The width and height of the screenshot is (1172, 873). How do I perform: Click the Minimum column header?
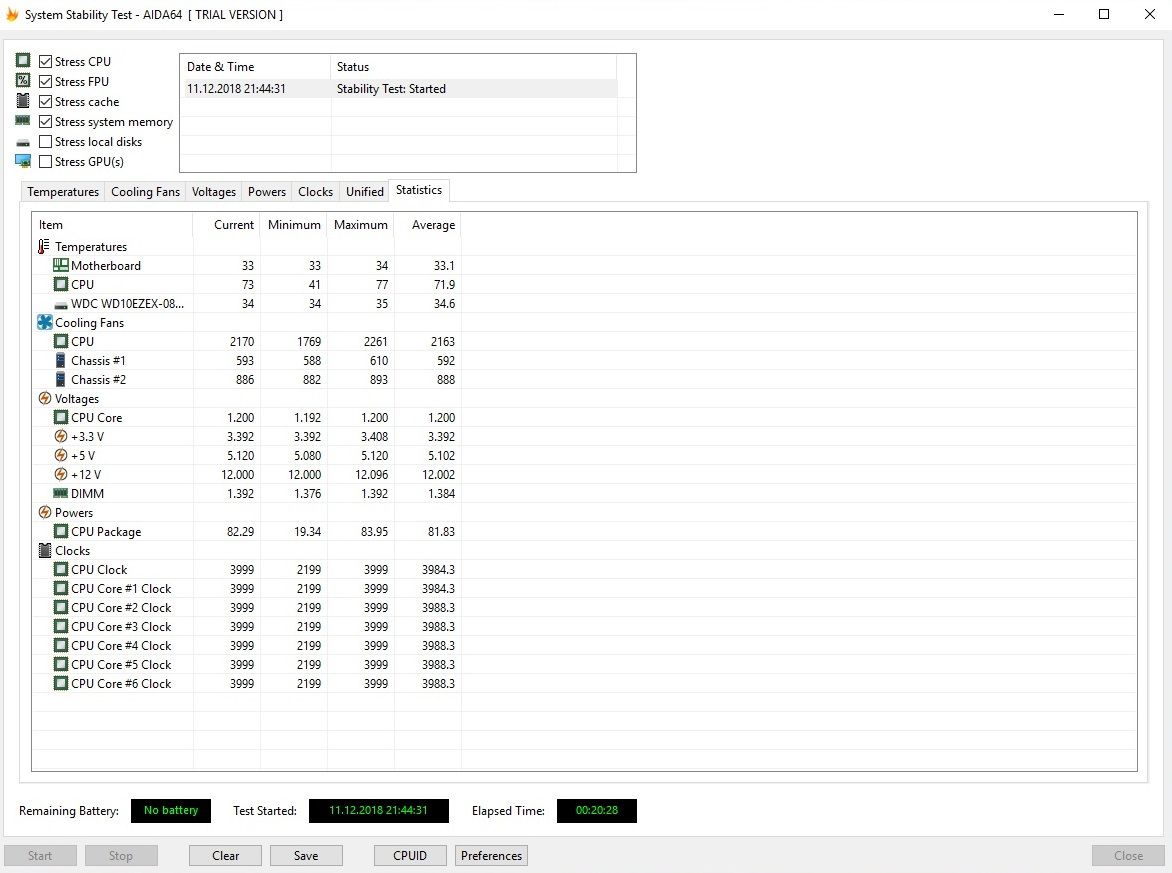(x=294, y=224)
